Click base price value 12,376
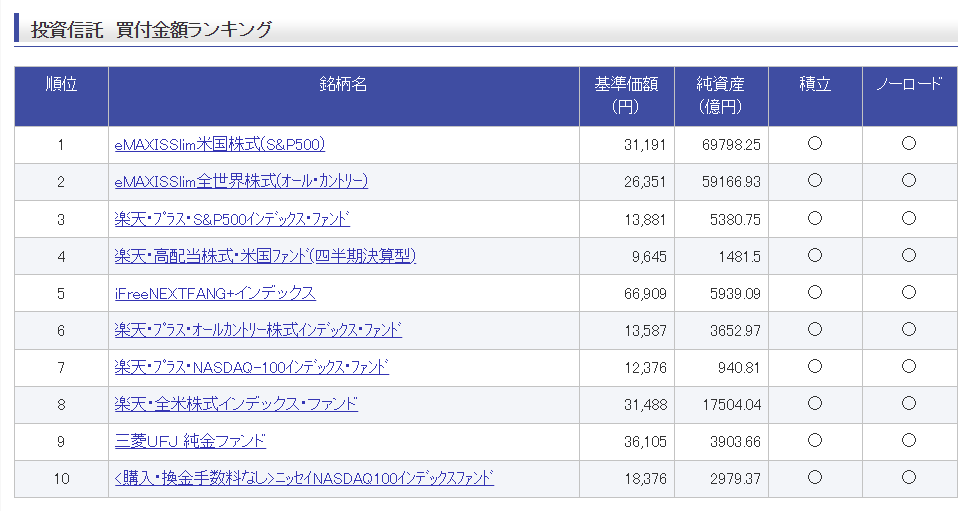This screenshot has width=966, height=511. [645, 368]
